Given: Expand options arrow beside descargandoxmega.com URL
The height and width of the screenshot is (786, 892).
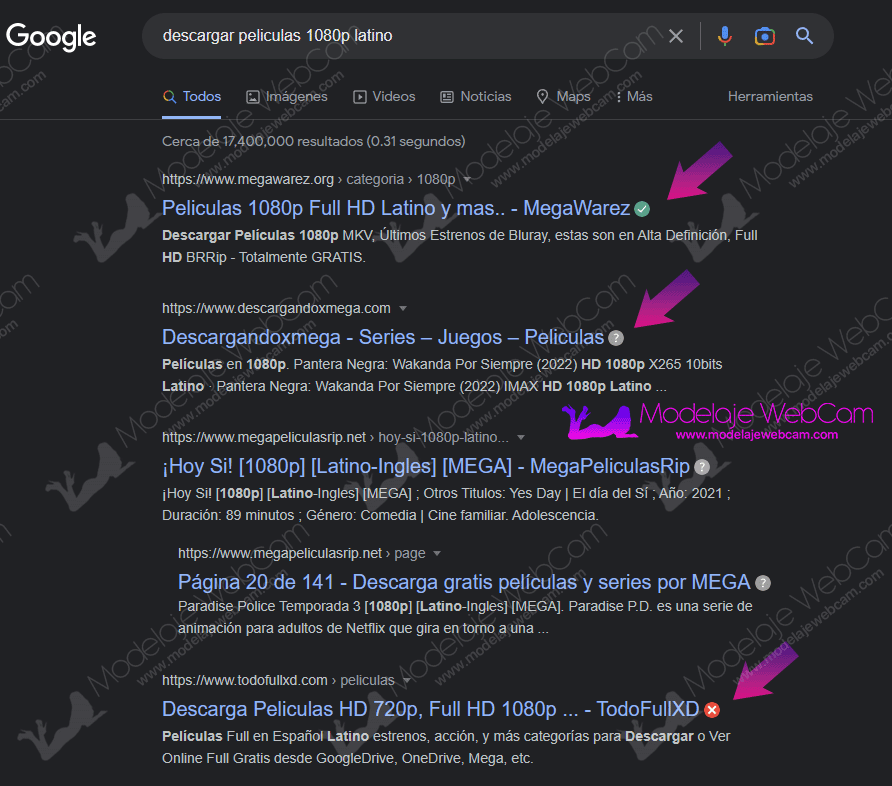Looking at the screenshot, I should tap(403, 308).
